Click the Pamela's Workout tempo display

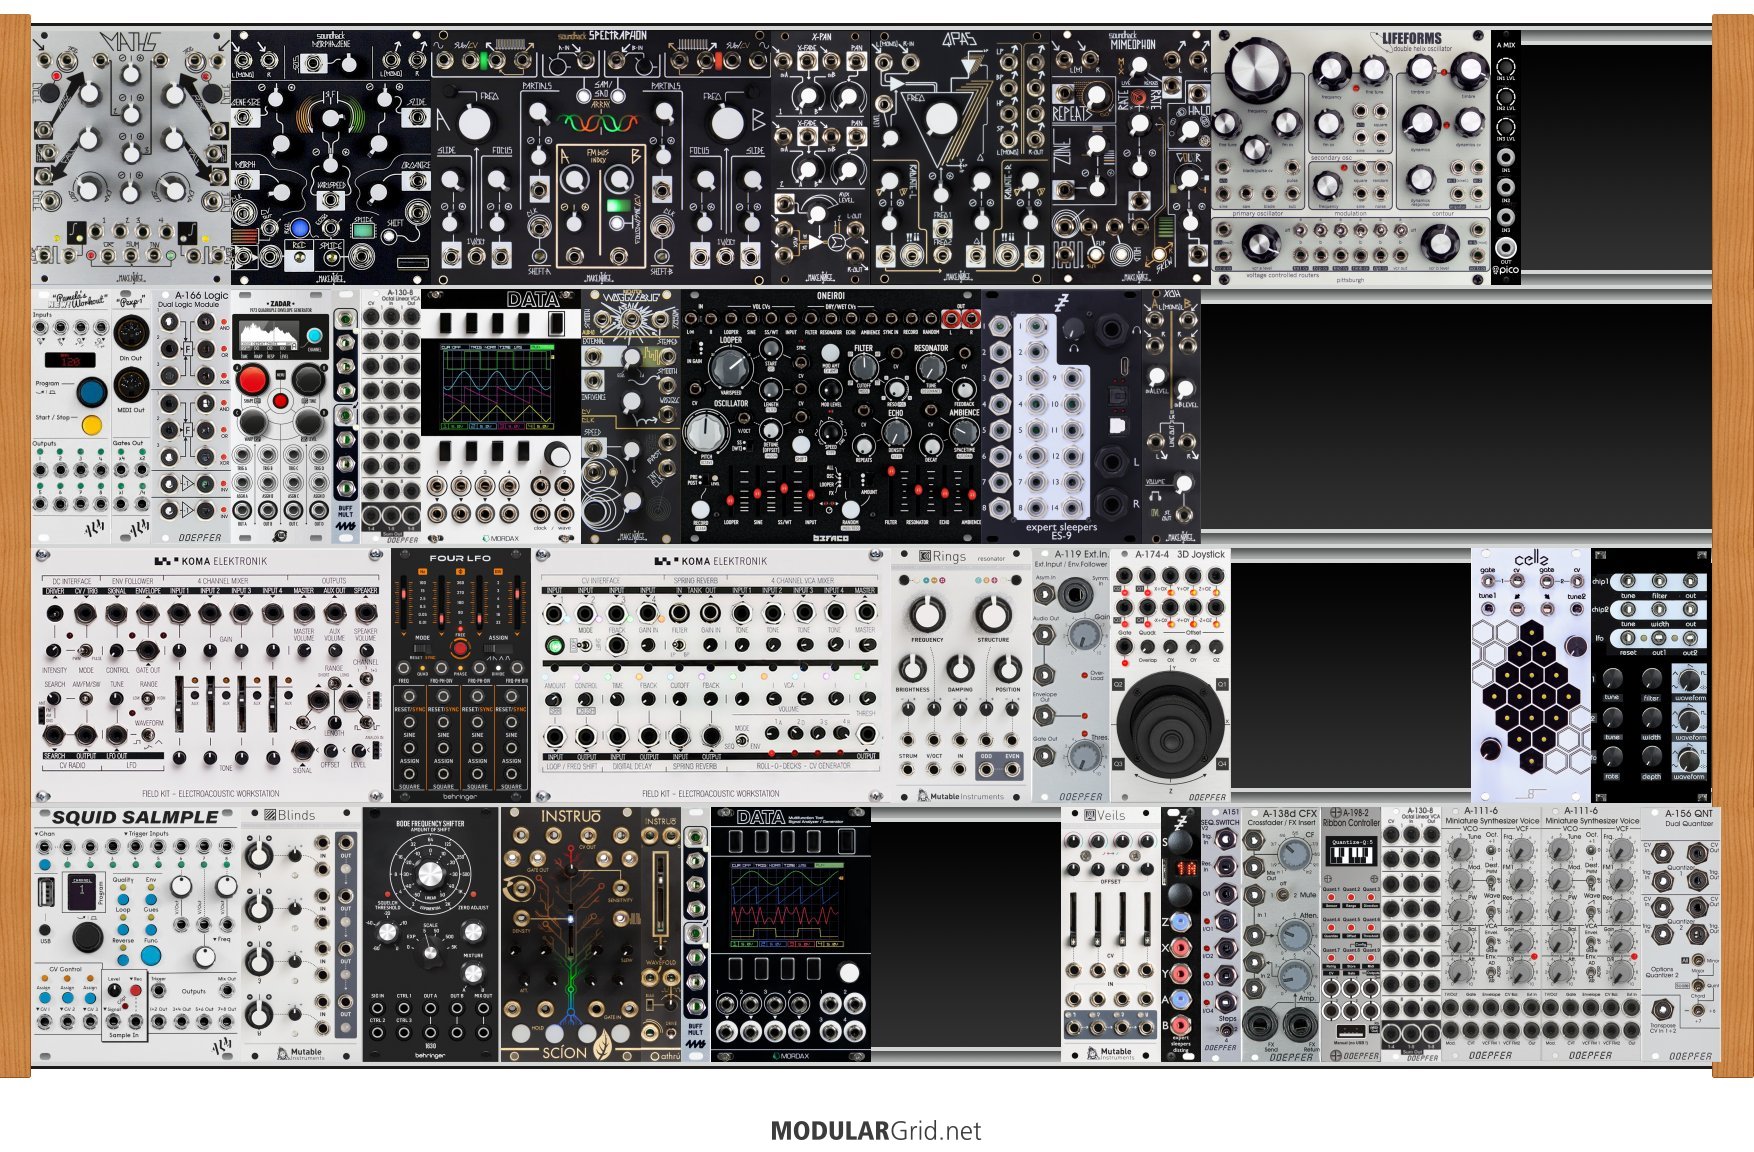[70, 360]
